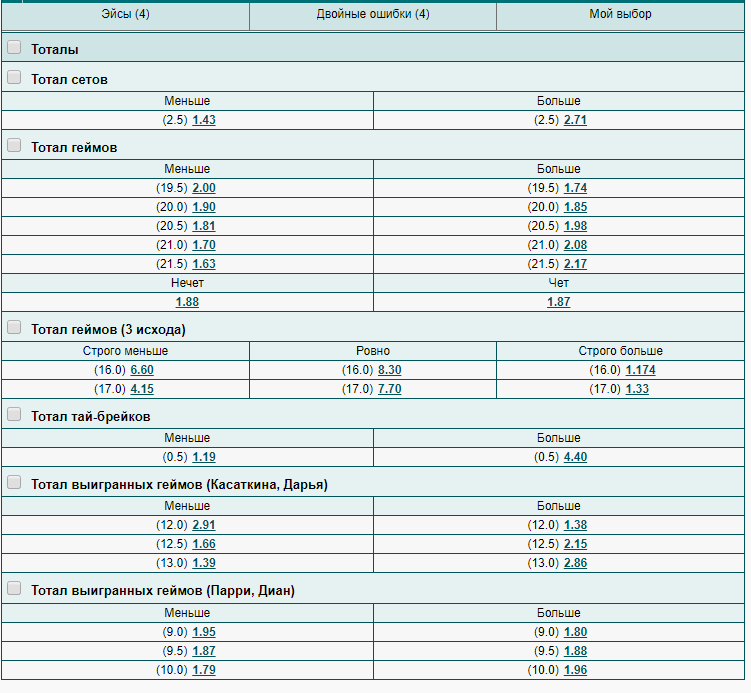
Task: Select Ровно (16.0) odds 8.30
Action: [390, 370]
